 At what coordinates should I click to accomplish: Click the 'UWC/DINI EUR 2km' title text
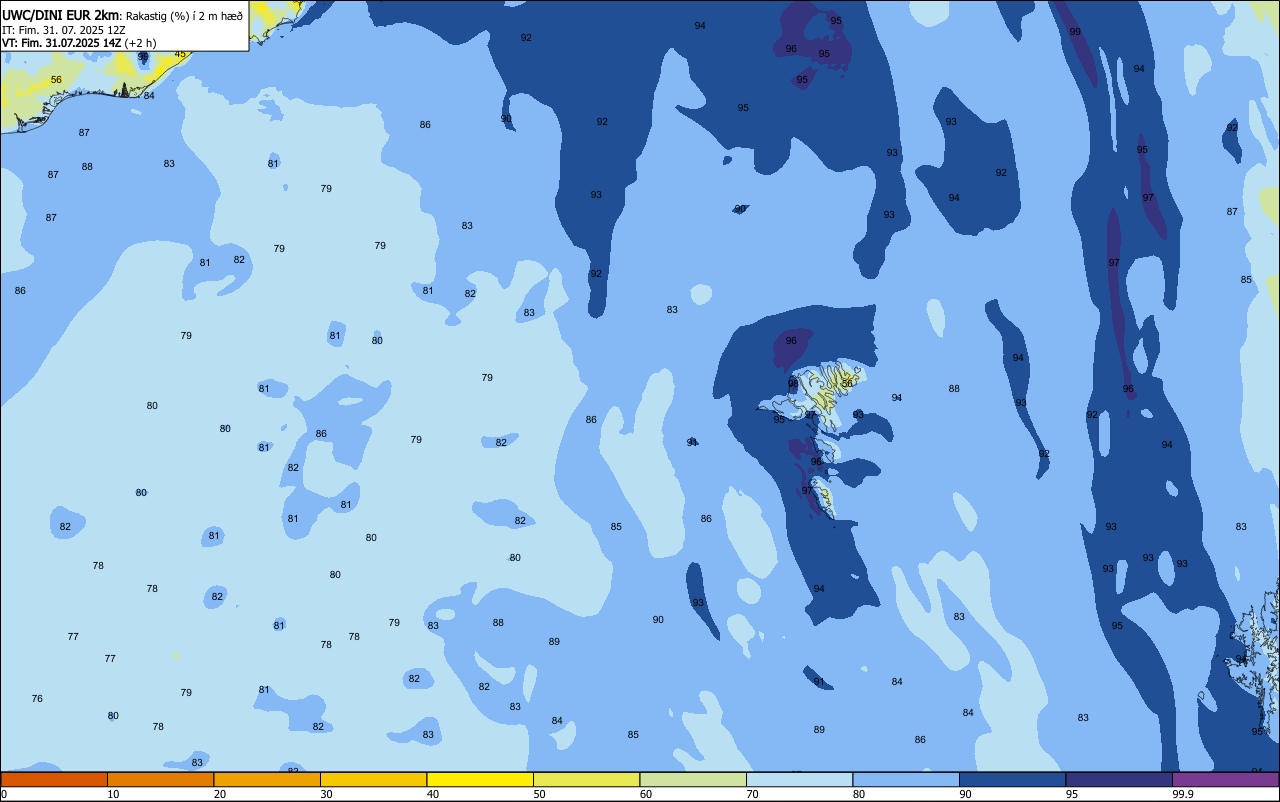coord(60,15)
